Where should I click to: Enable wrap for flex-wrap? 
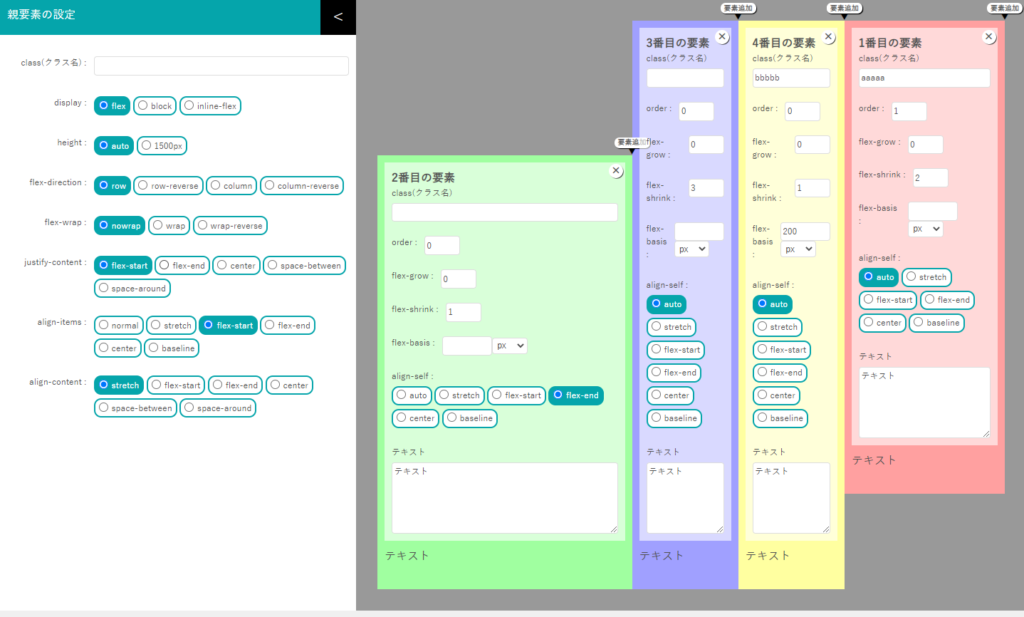(x=169, y=225)
